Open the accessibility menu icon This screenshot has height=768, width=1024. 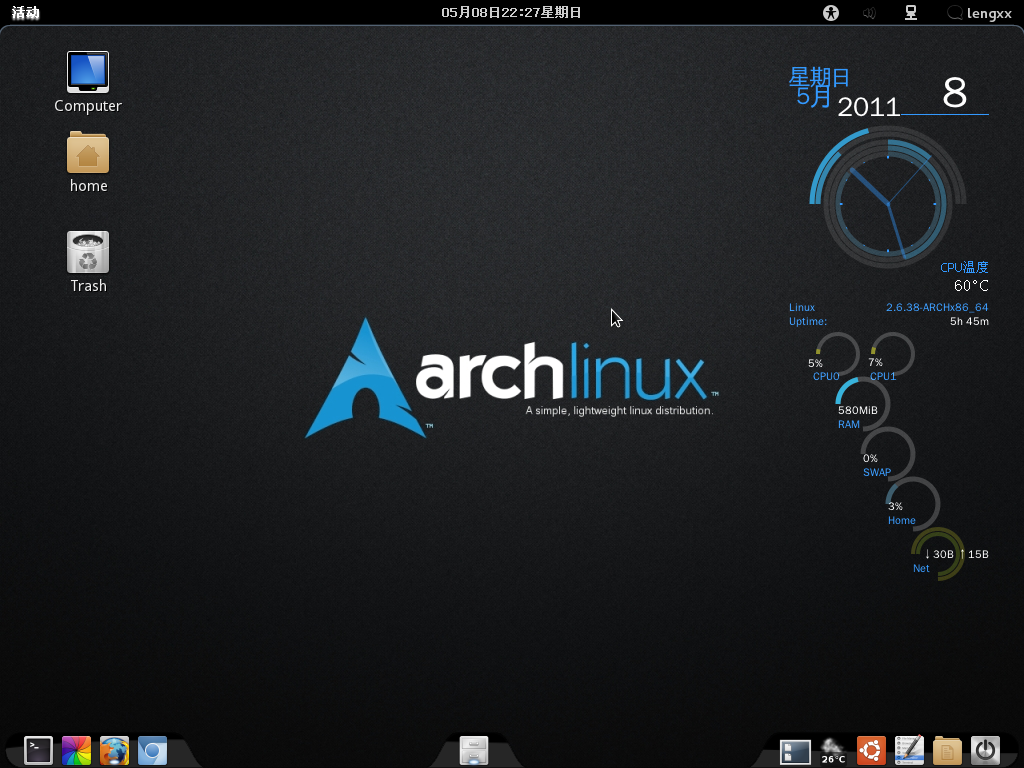click(831, 12)
